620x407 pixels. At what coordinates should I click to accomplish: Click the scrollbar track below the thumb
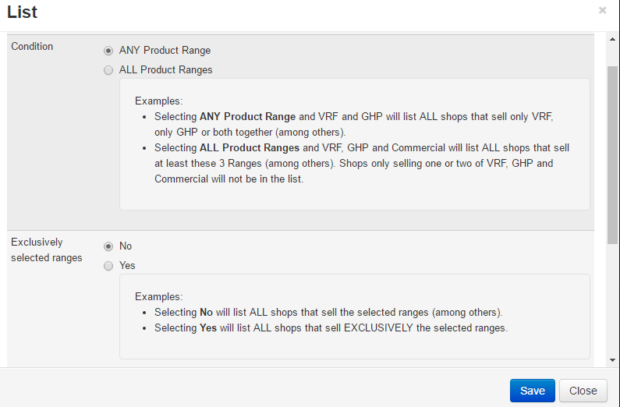(x=612, y=300)
